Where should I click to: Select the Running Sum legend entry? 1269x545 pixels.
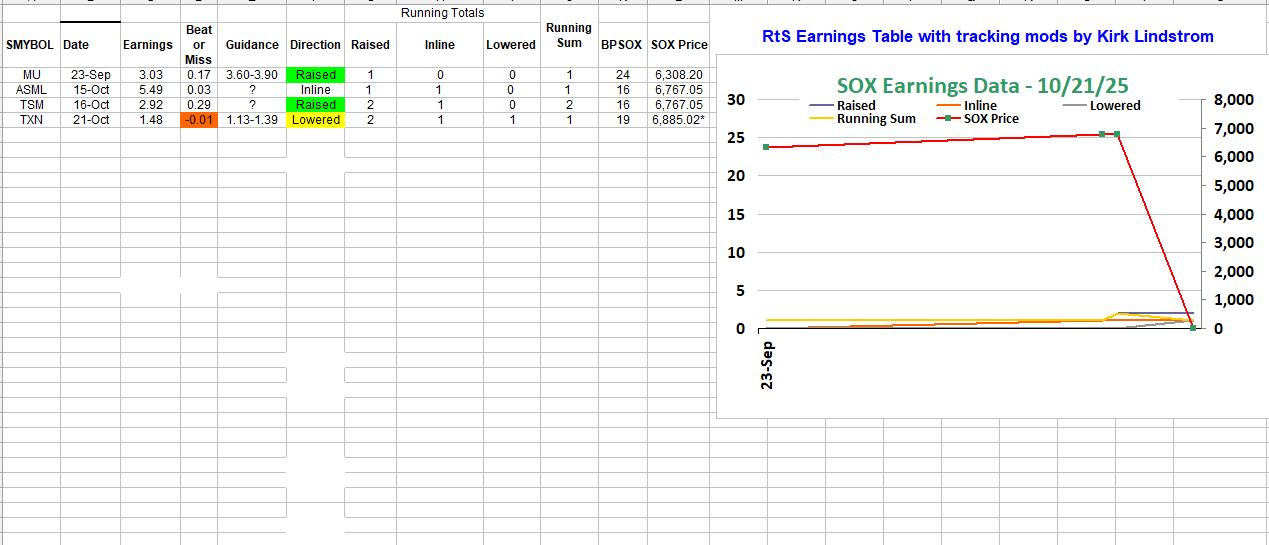click(875, 119)
